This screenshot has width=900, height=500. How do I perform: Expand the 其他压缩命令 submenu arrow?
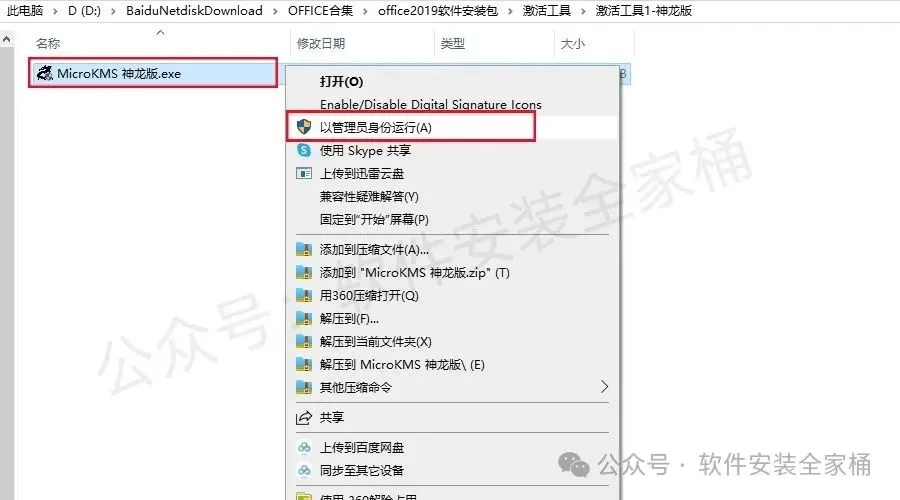pyautogui.click(x=604, y=387)
